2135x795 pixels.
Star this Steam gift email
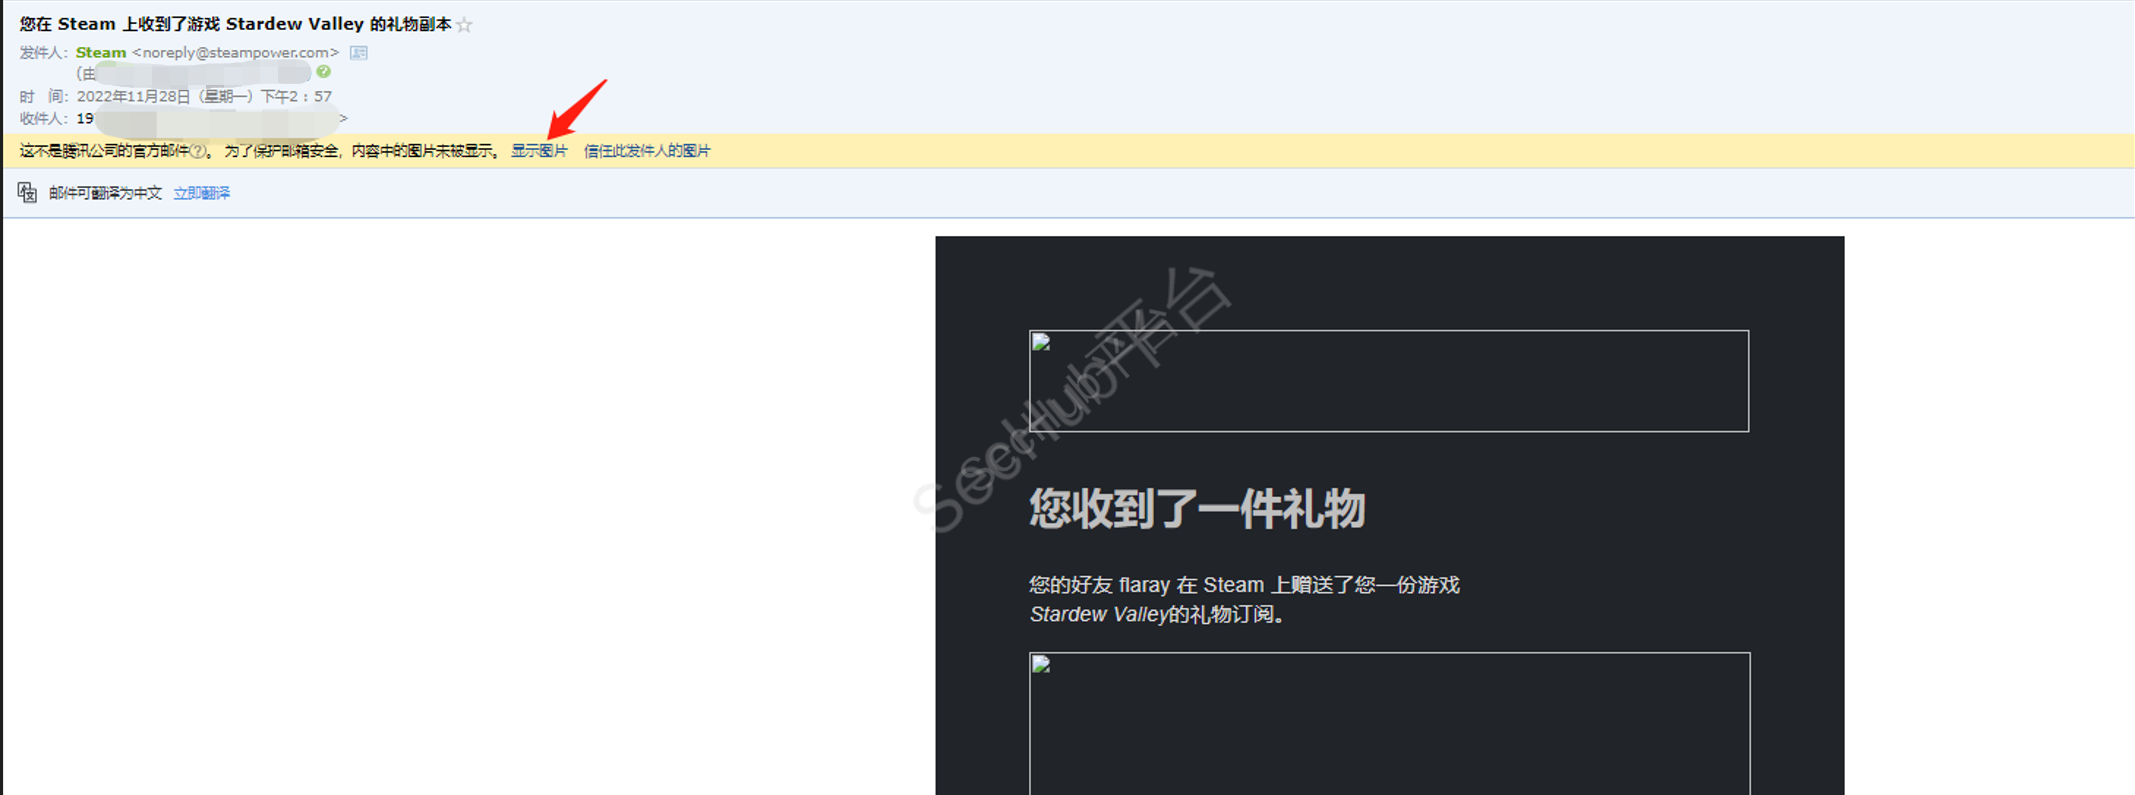464,25
